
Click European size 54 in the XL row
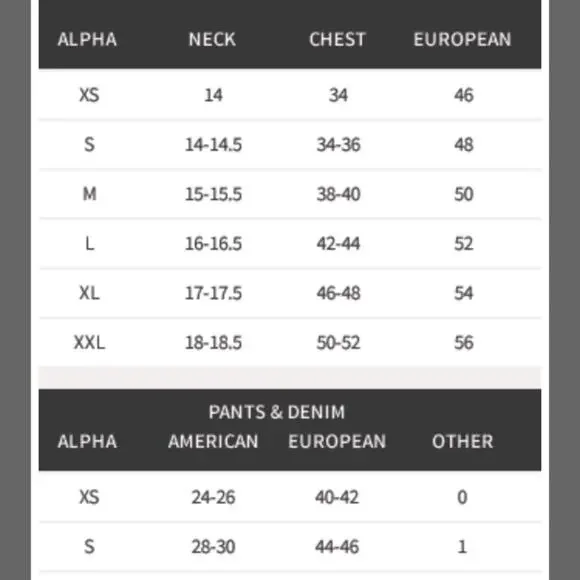(x=463, y=293)
